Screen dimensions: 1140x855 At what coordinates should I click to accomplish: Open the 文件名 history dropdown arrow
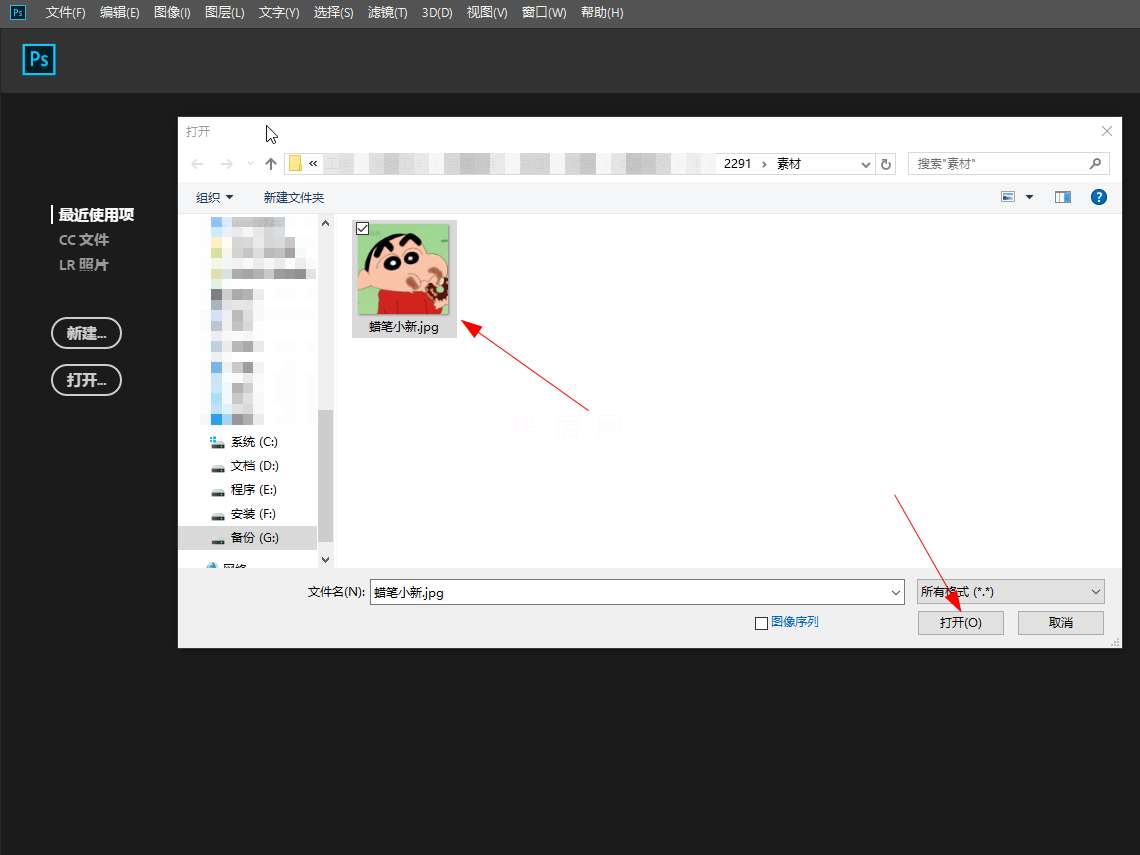(896, 592)
